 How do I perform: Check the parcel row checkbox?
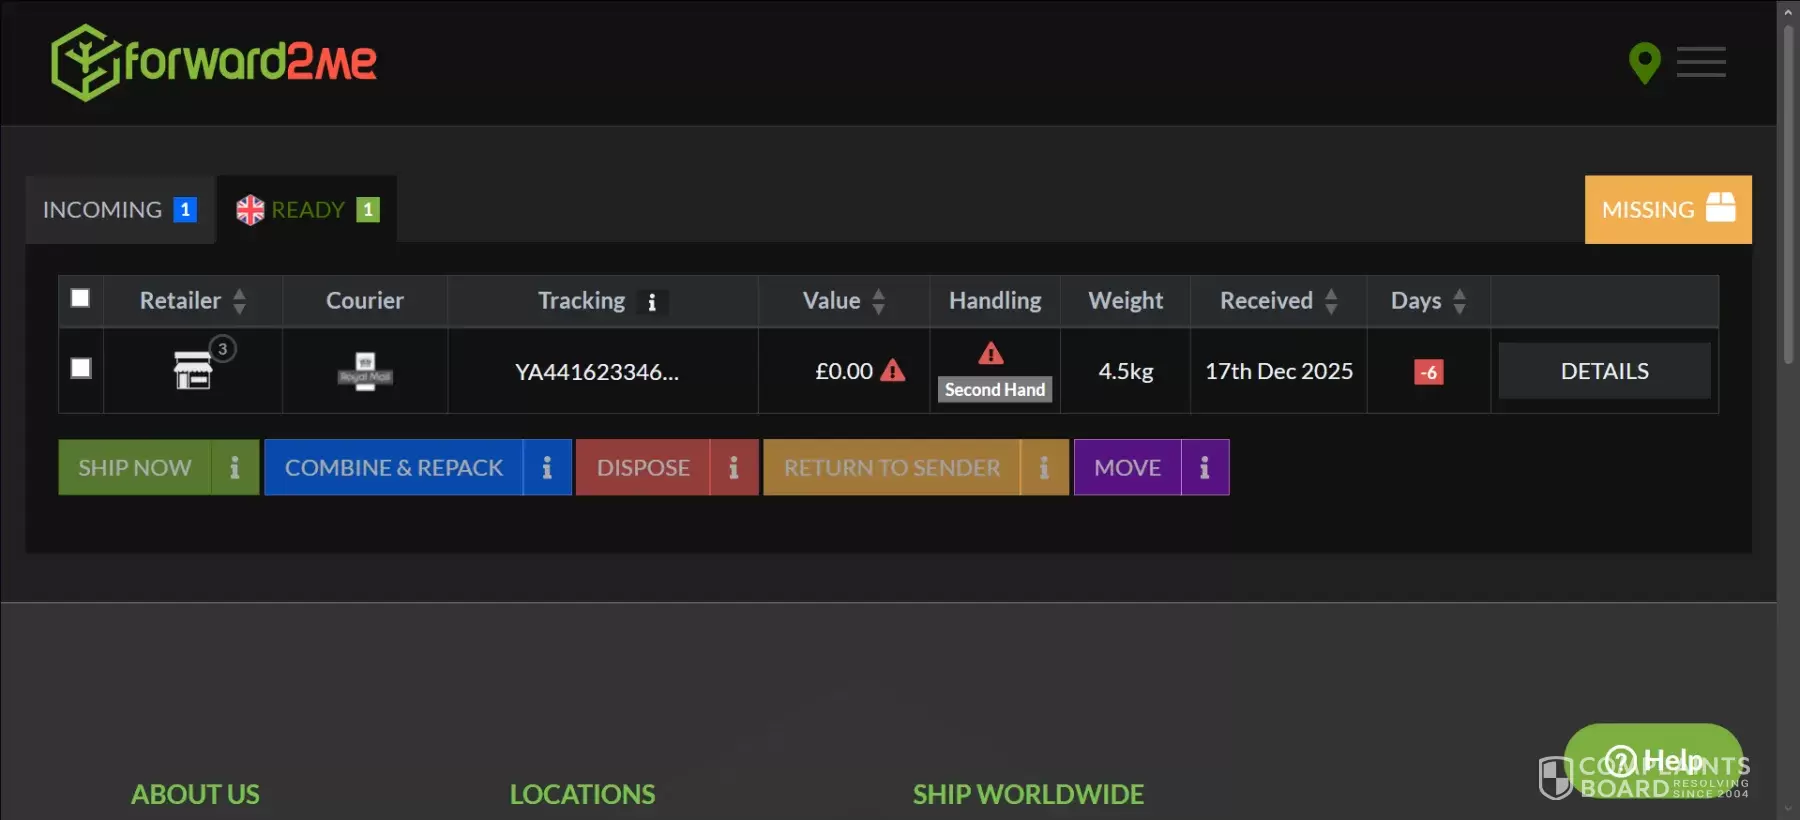click(81, 368)
